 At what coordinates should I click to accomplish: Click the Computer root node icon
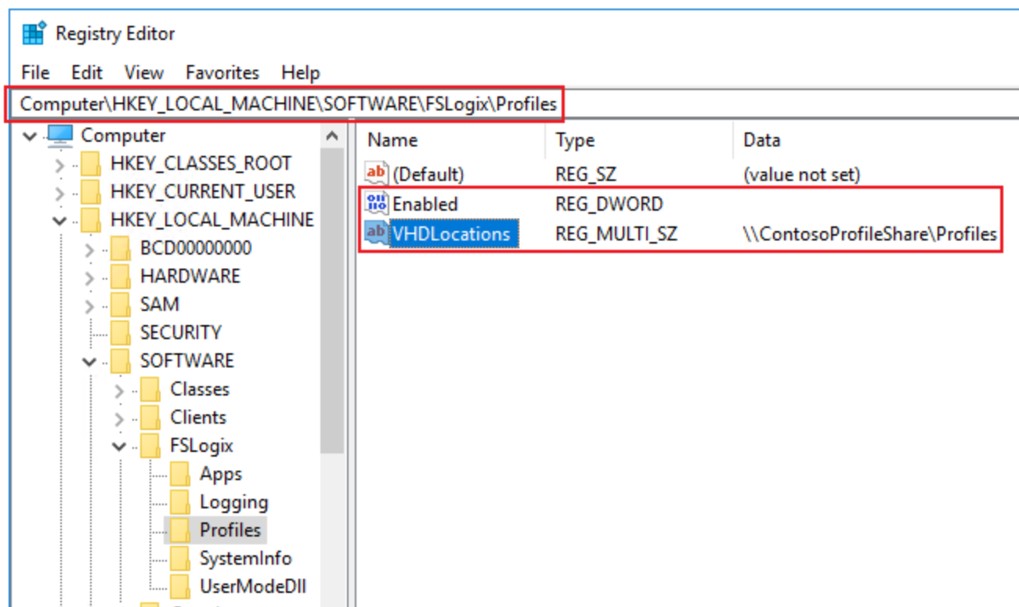(61, 135)
